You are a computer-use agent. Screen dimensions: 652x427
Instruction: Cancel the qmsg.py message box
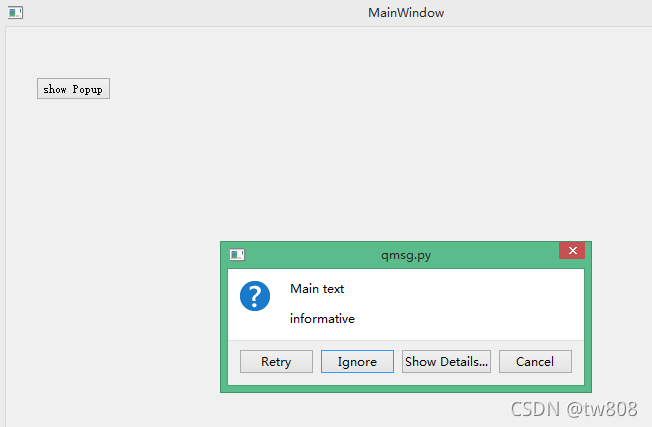(x=535, y=361)
